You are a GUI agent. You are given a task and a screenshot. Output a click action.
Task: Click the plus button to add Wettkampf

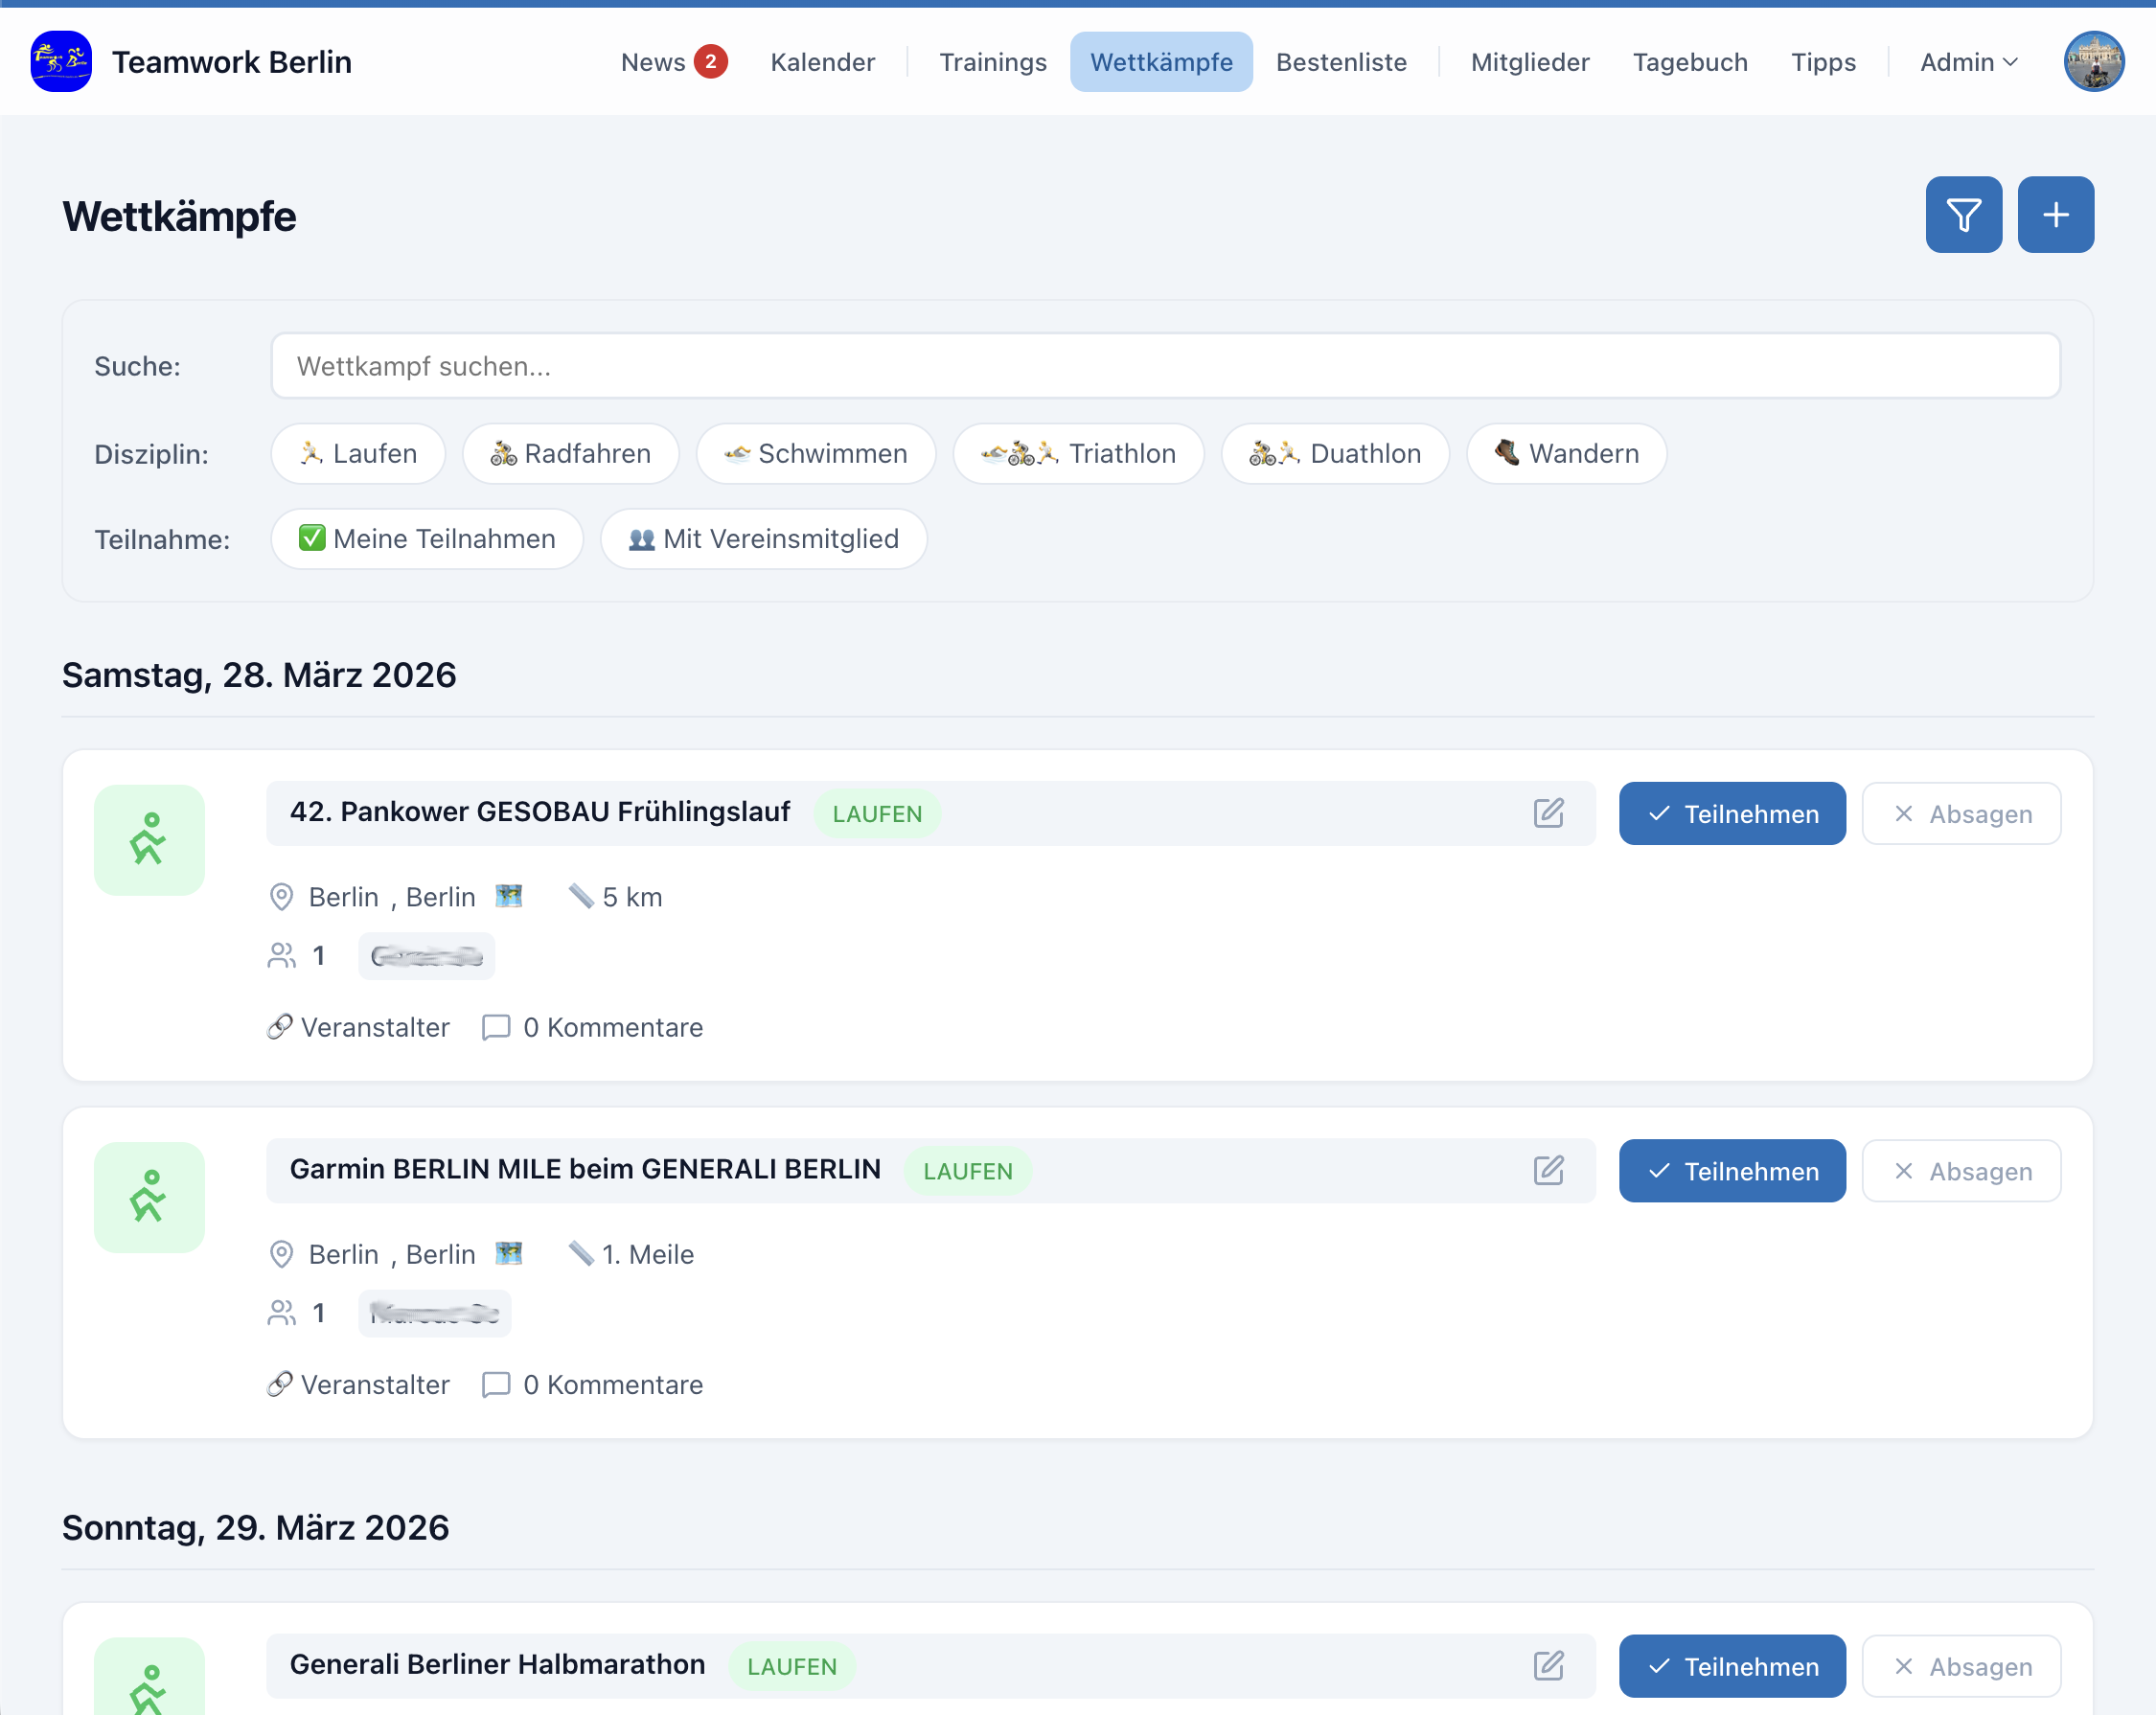(2055, 215)
